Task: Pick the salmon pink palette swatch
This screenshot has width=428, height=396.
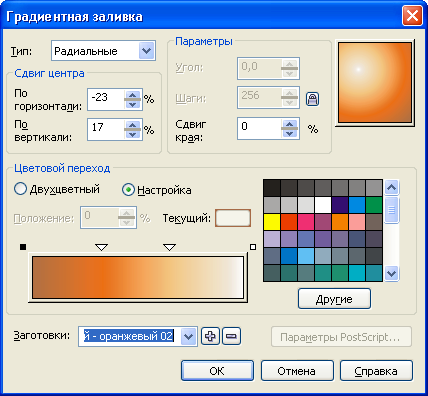Action: [357, 222]
